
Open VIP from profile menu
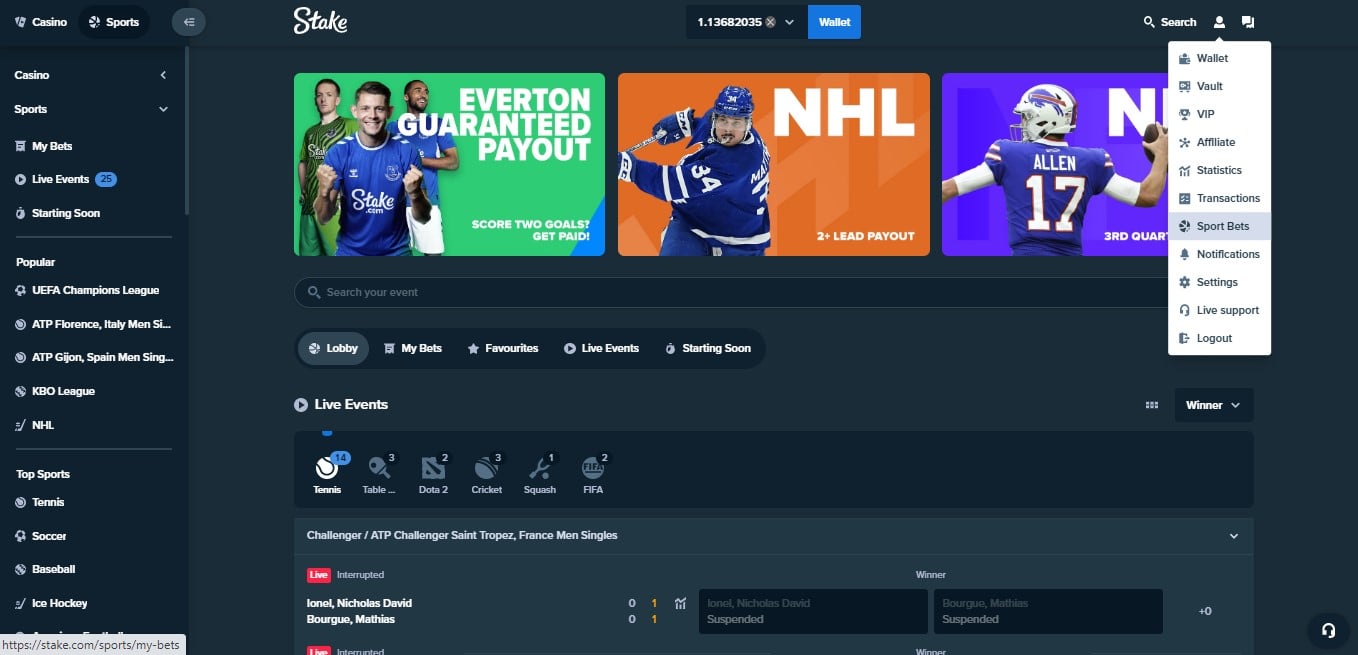point(1219,114)
